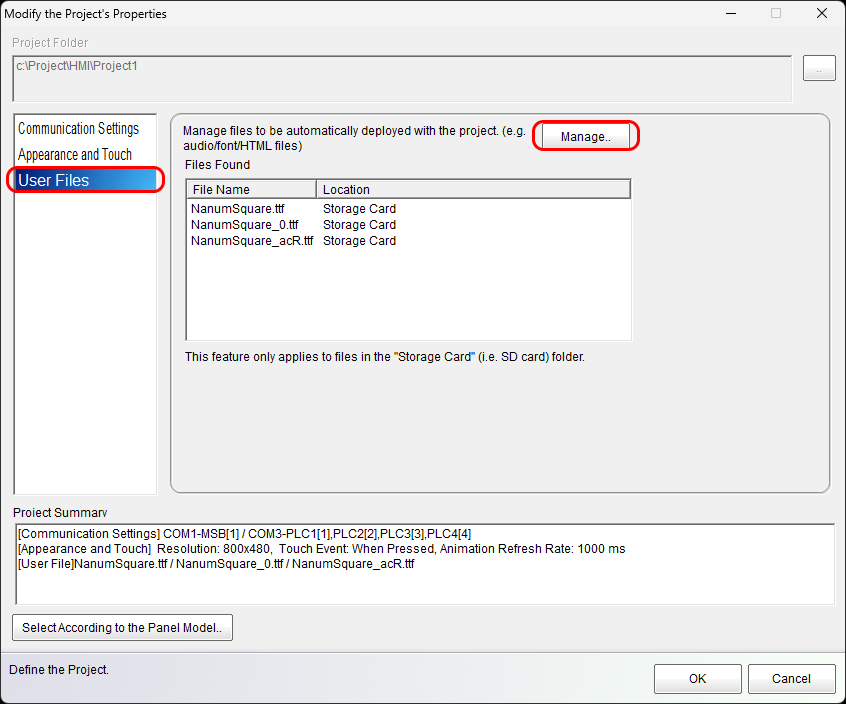Open the Communication Settings section
The image size is (846, 704).
click(79, 129)
